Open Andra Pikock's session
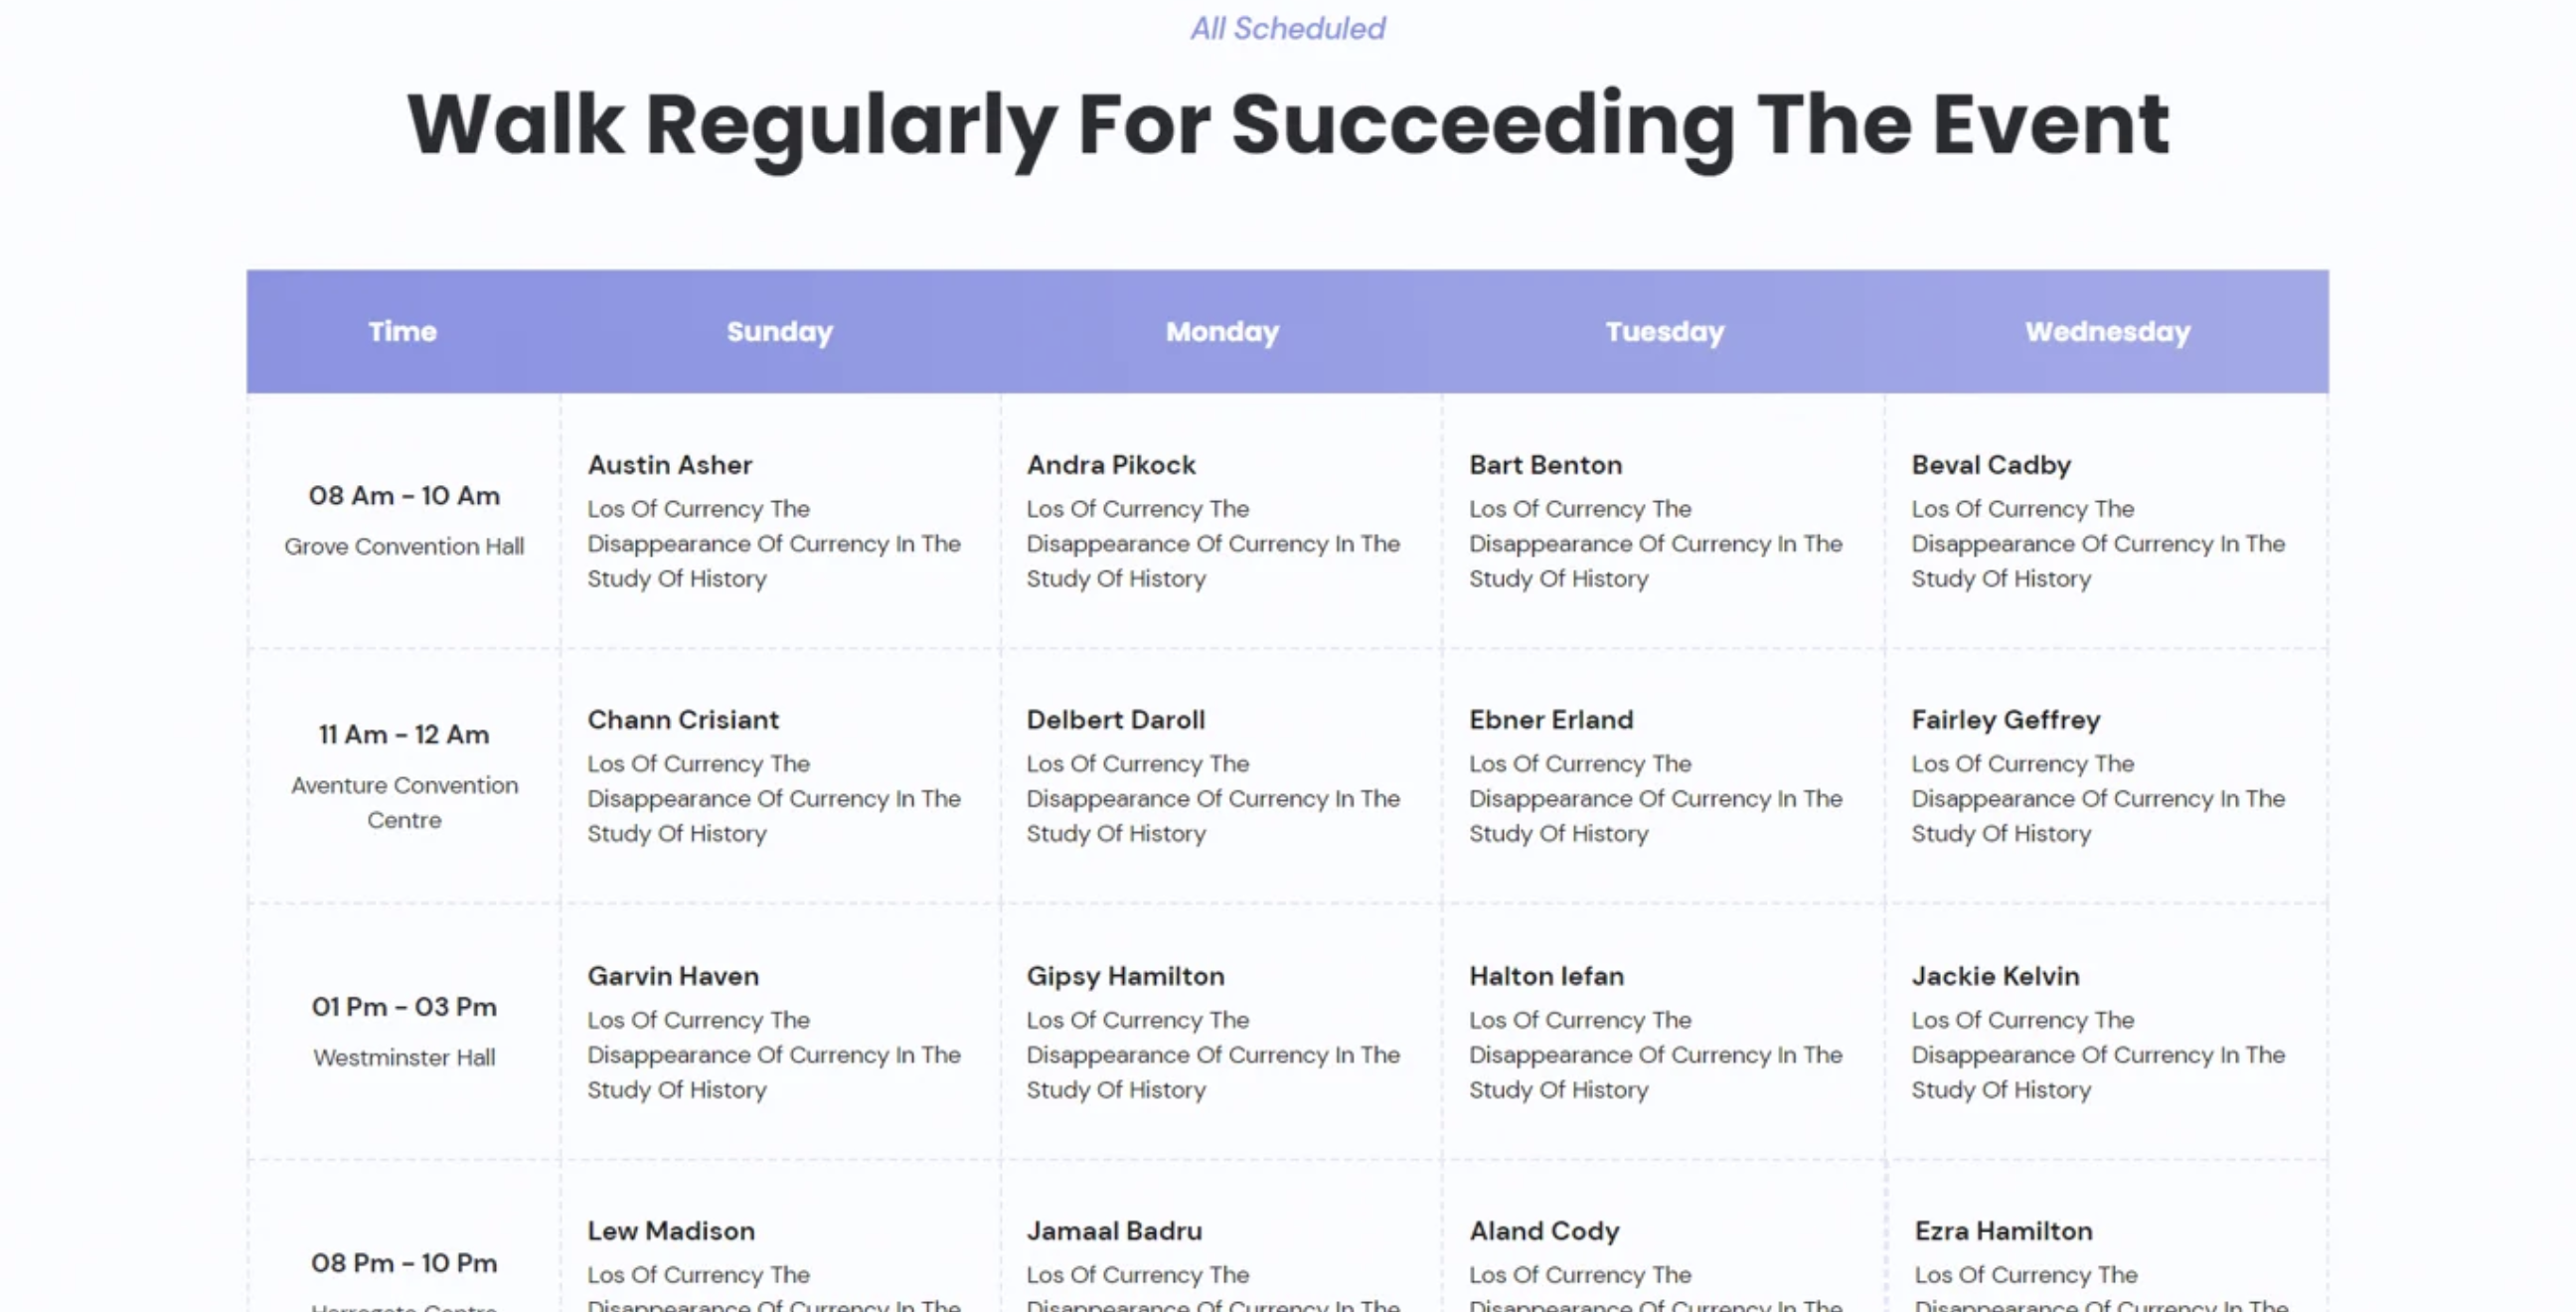The height and width of the screenshot is (1312, 2576). click(x=1110, y=465)
